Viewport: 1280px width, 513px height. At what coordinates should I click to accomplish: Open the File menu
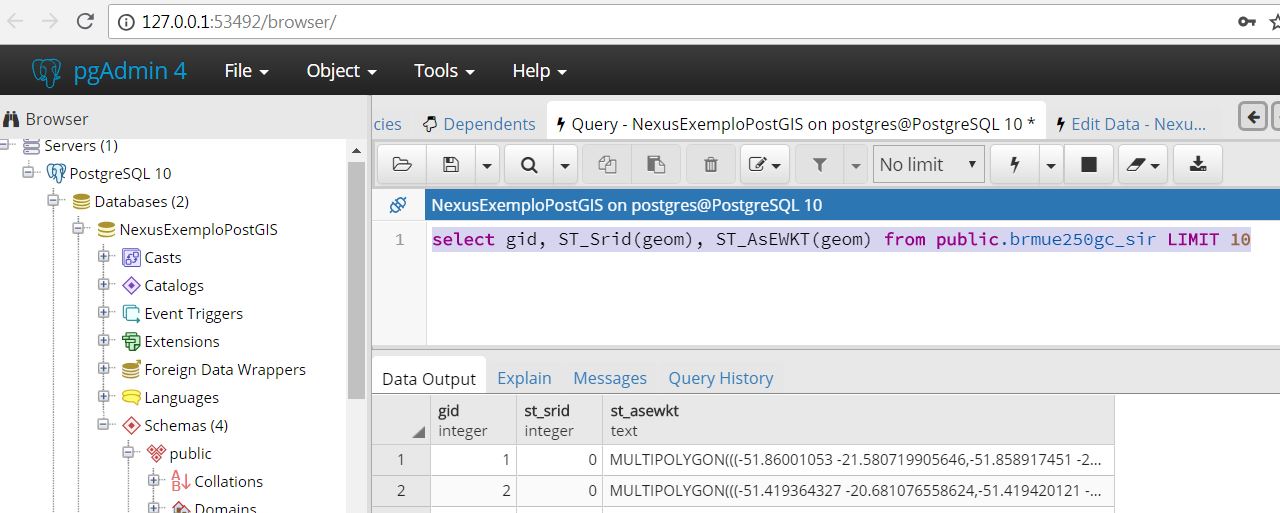(247, 71)
